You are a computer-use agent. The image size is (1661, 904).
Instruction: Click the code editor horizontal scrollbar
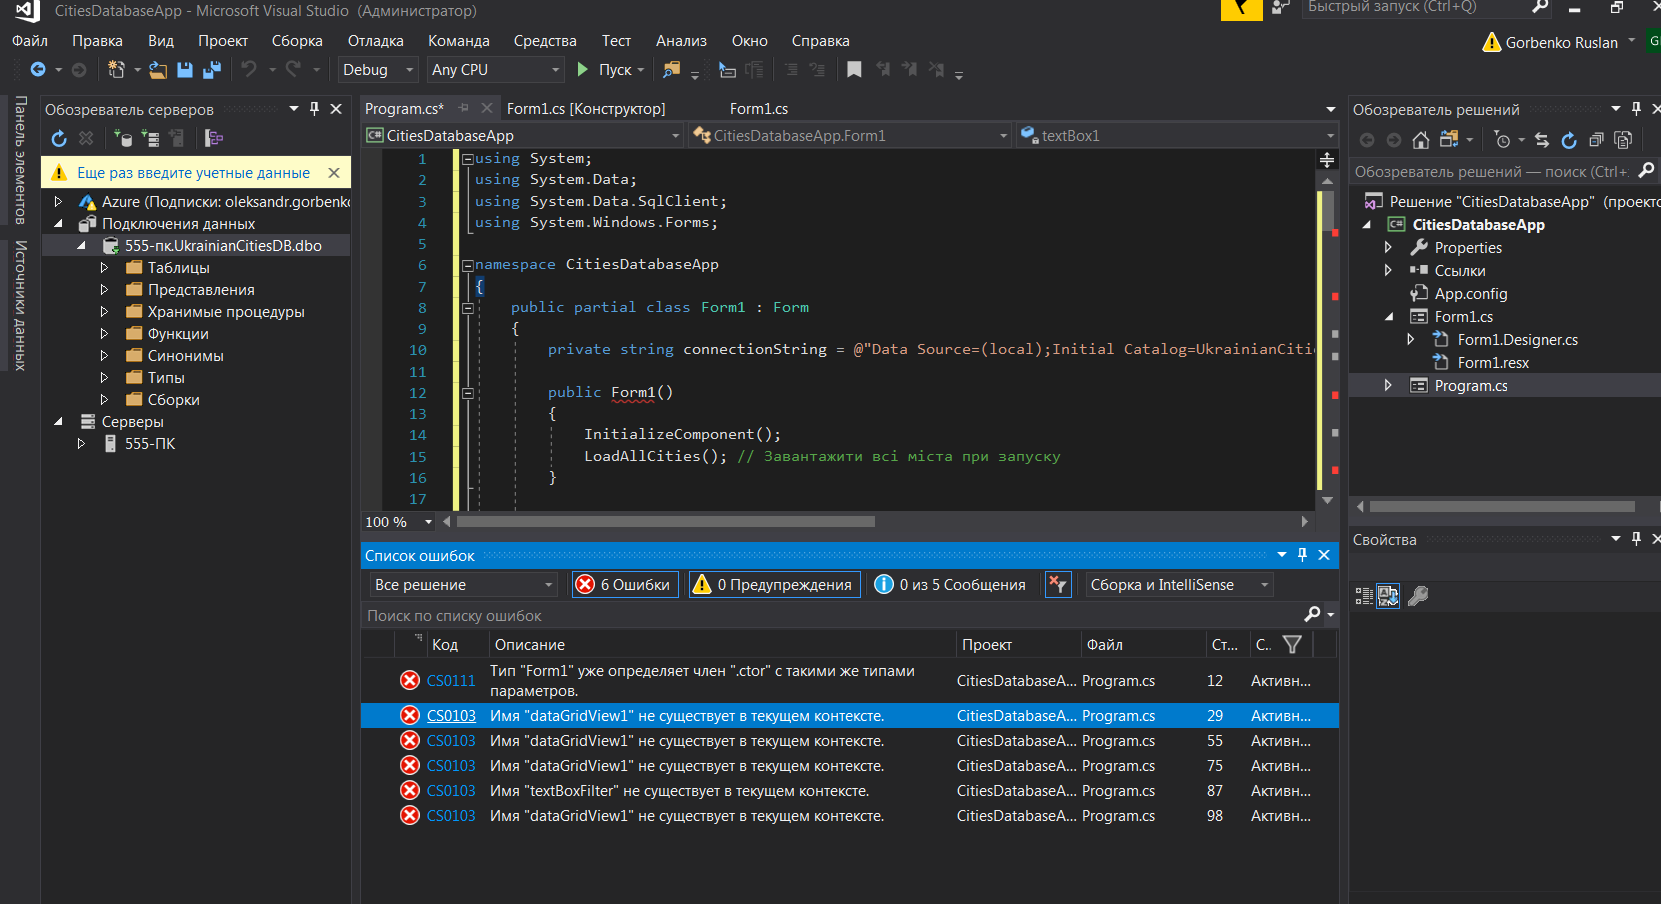click(x=665, y=522)
